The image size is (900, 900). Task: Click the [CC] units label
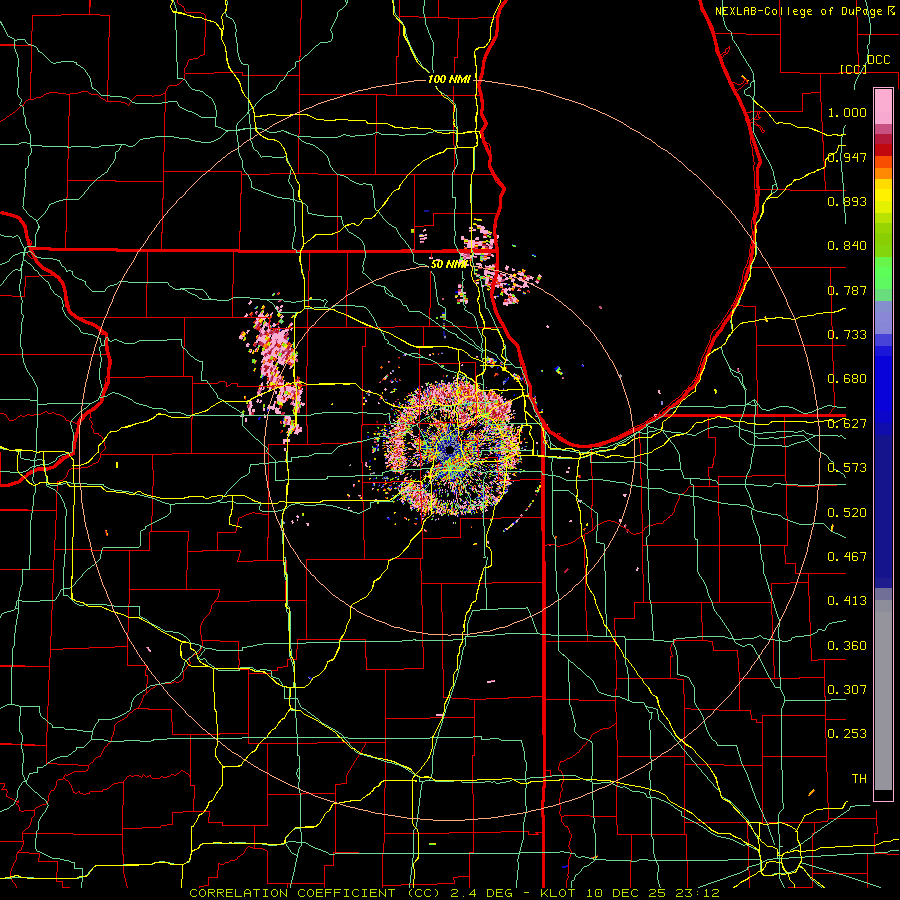(x=853, y=69)
